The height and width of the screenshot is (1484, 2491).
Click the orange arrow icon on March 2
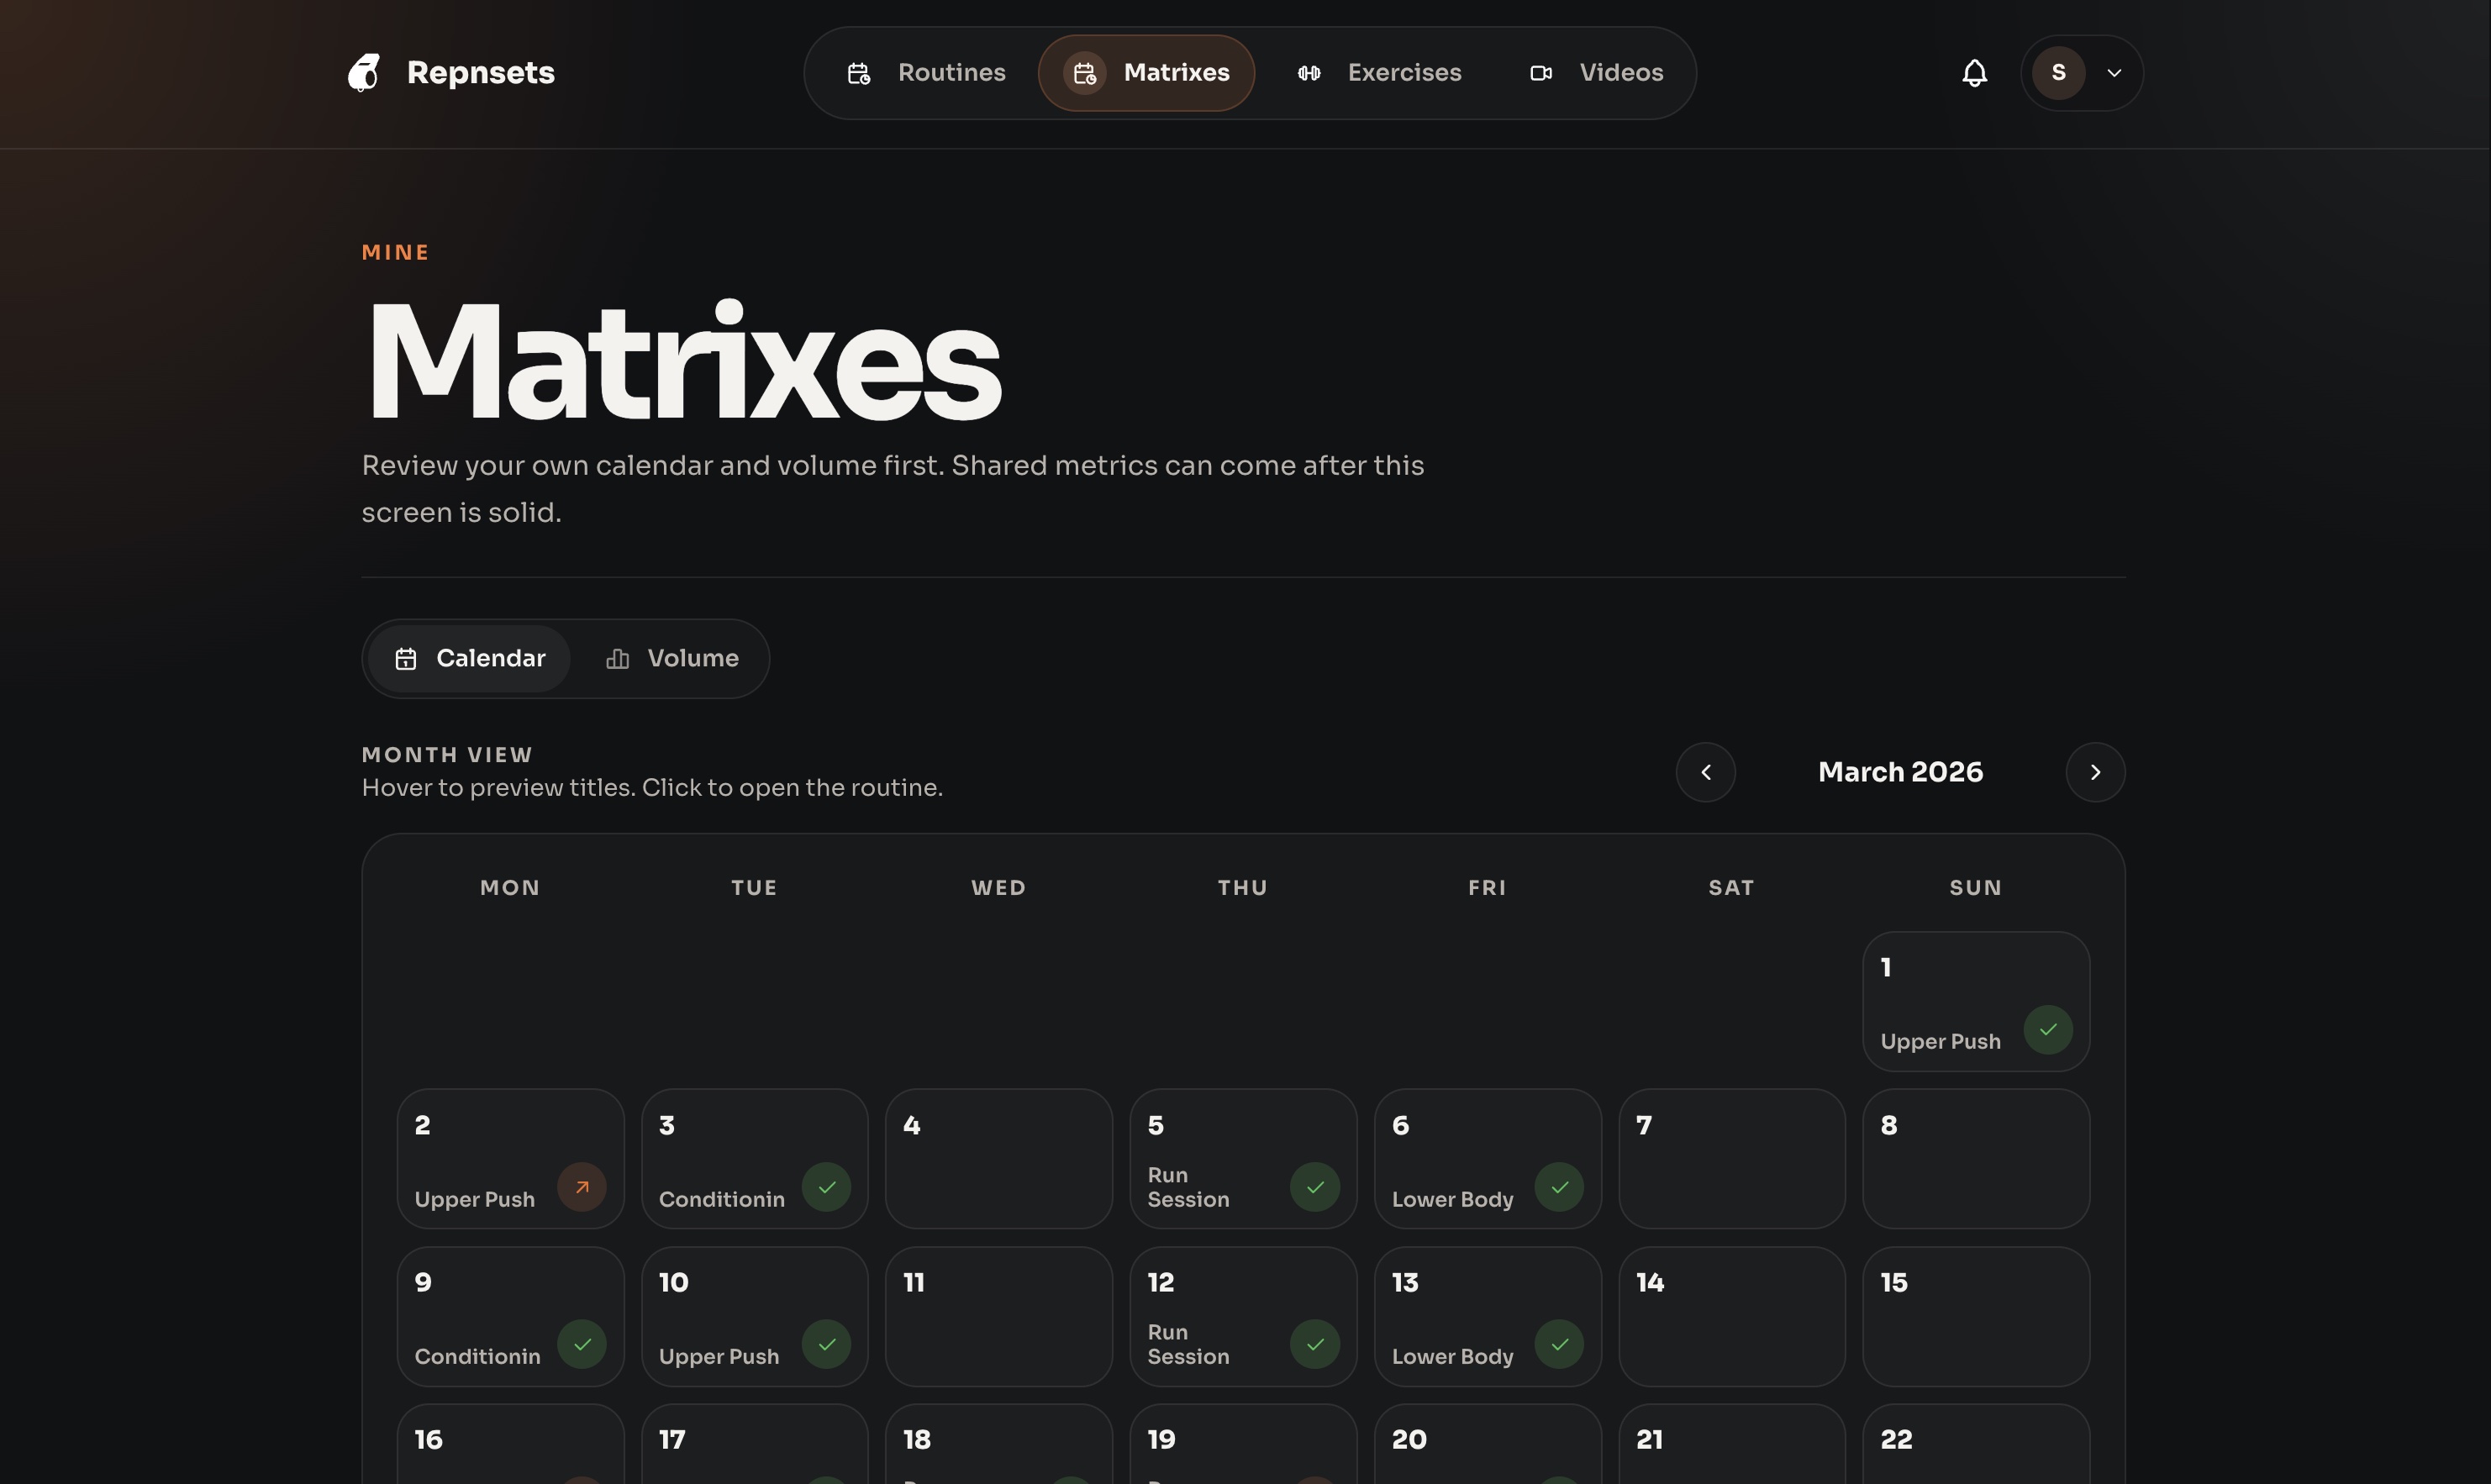coord(581,1187)
